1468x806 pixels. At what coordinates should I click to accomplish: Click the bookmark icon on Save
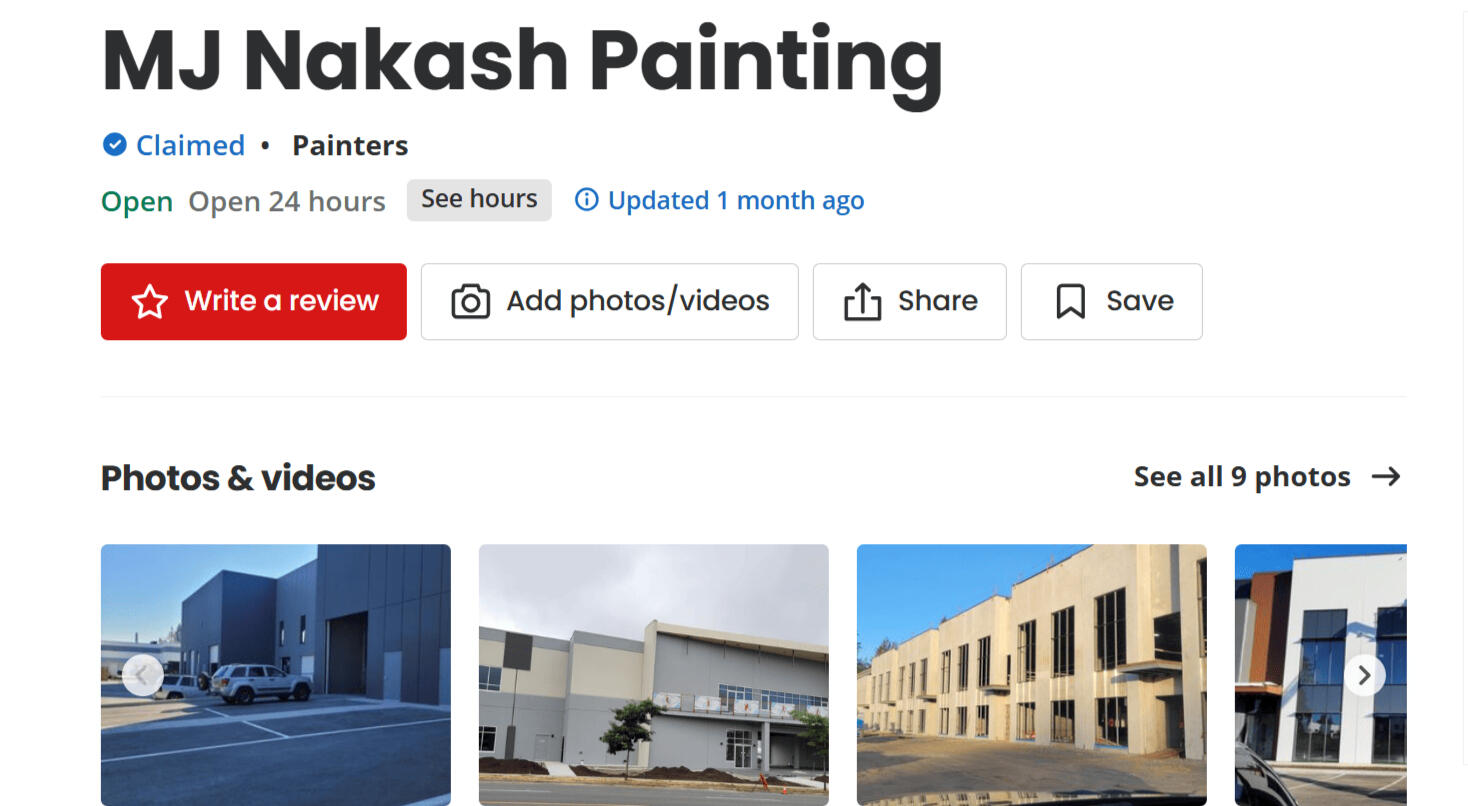click(x=1070, y=301)
